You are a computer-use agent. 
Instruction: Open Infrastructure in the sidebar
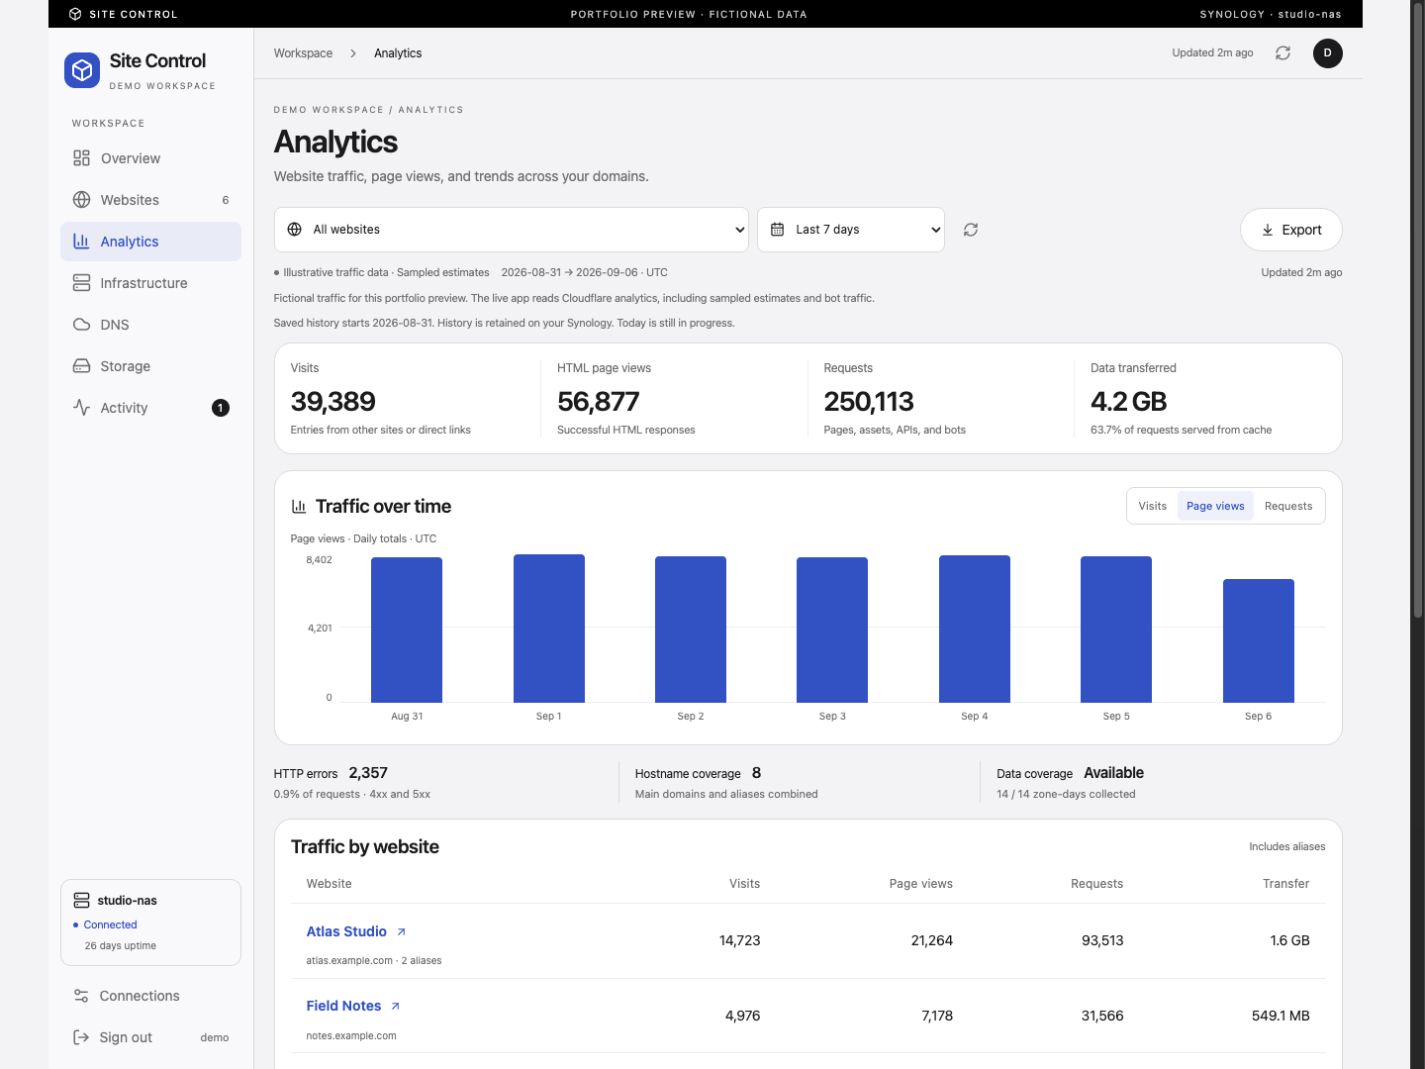(151, 283)
